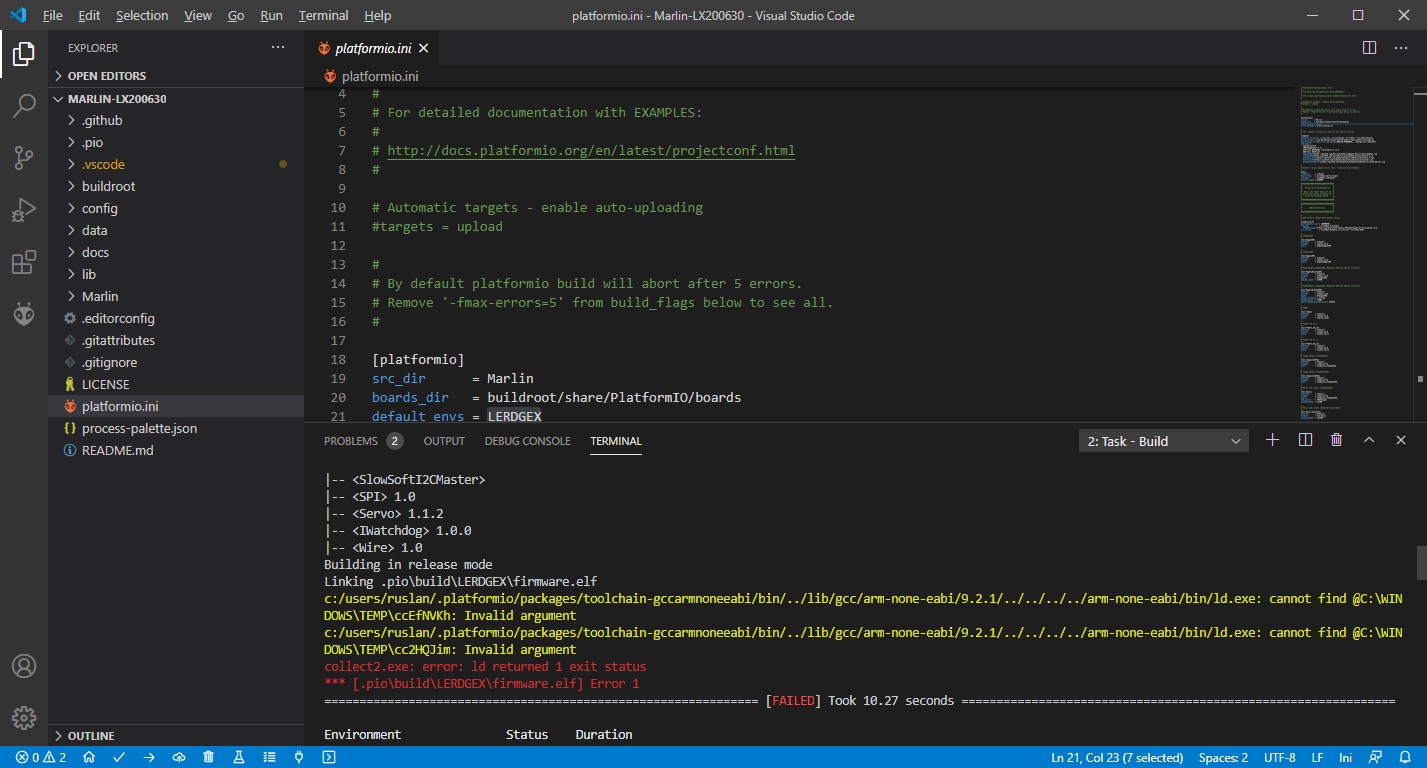Click PlatformIO Clean trash icon in status bar
The height and width of the screenshot is (768, 1427).
click(209, 758)
